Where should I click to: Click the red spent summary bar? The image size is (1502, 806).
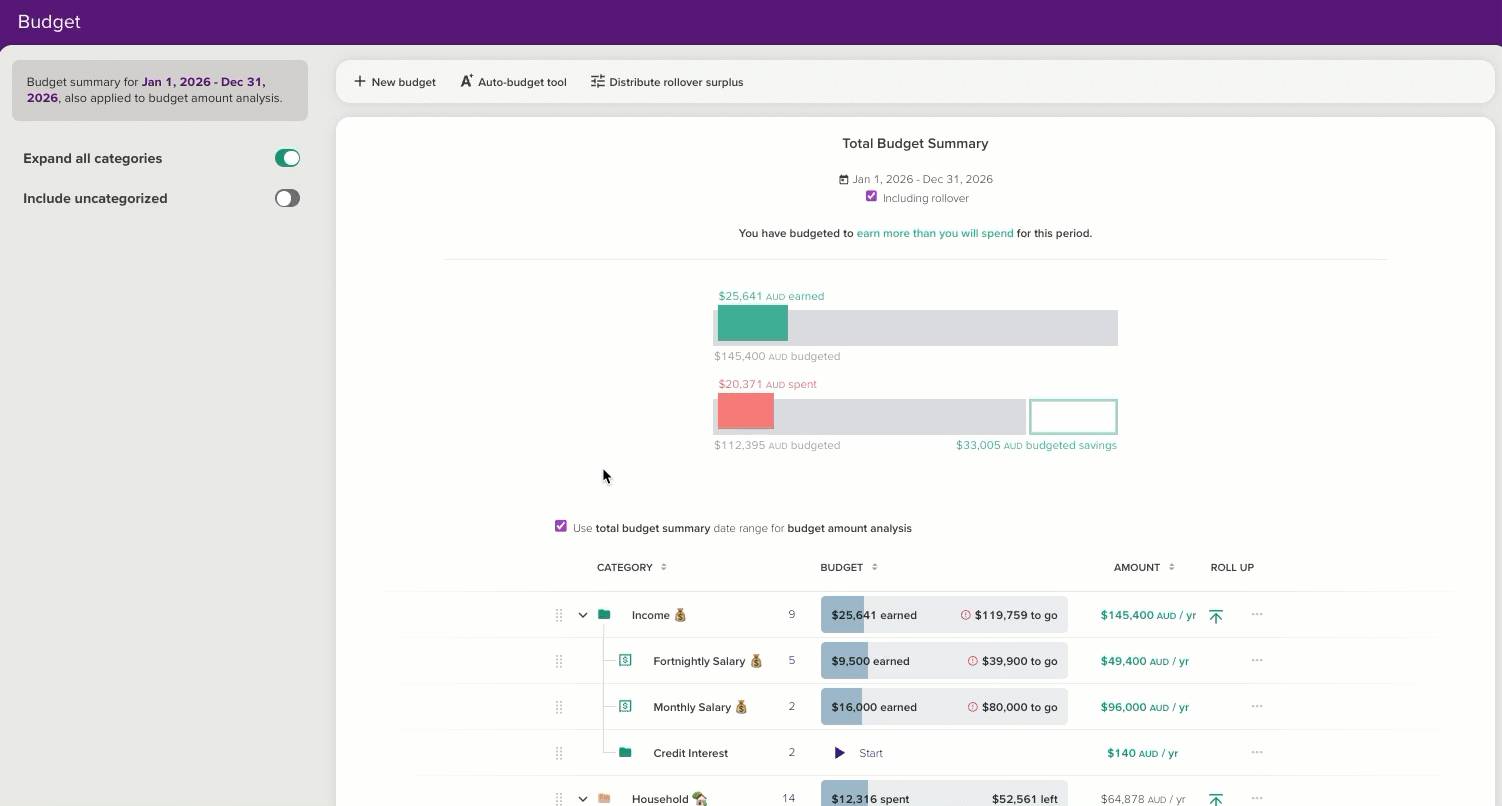[x=746, y=411]
